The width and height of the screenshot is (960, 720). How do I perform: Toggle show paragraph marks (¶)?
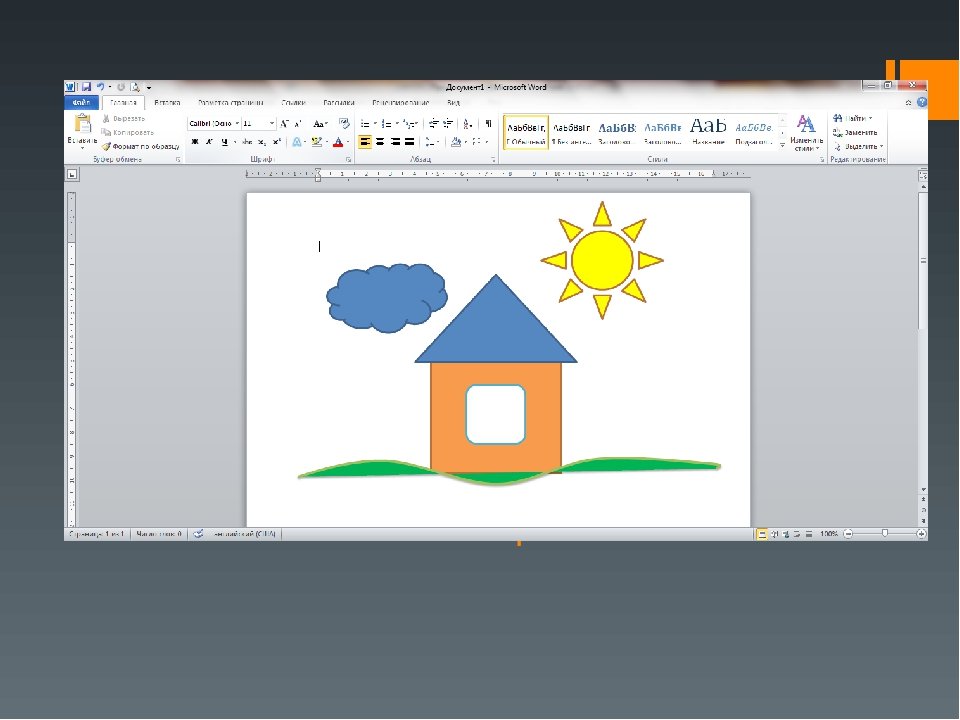point(488,123)
